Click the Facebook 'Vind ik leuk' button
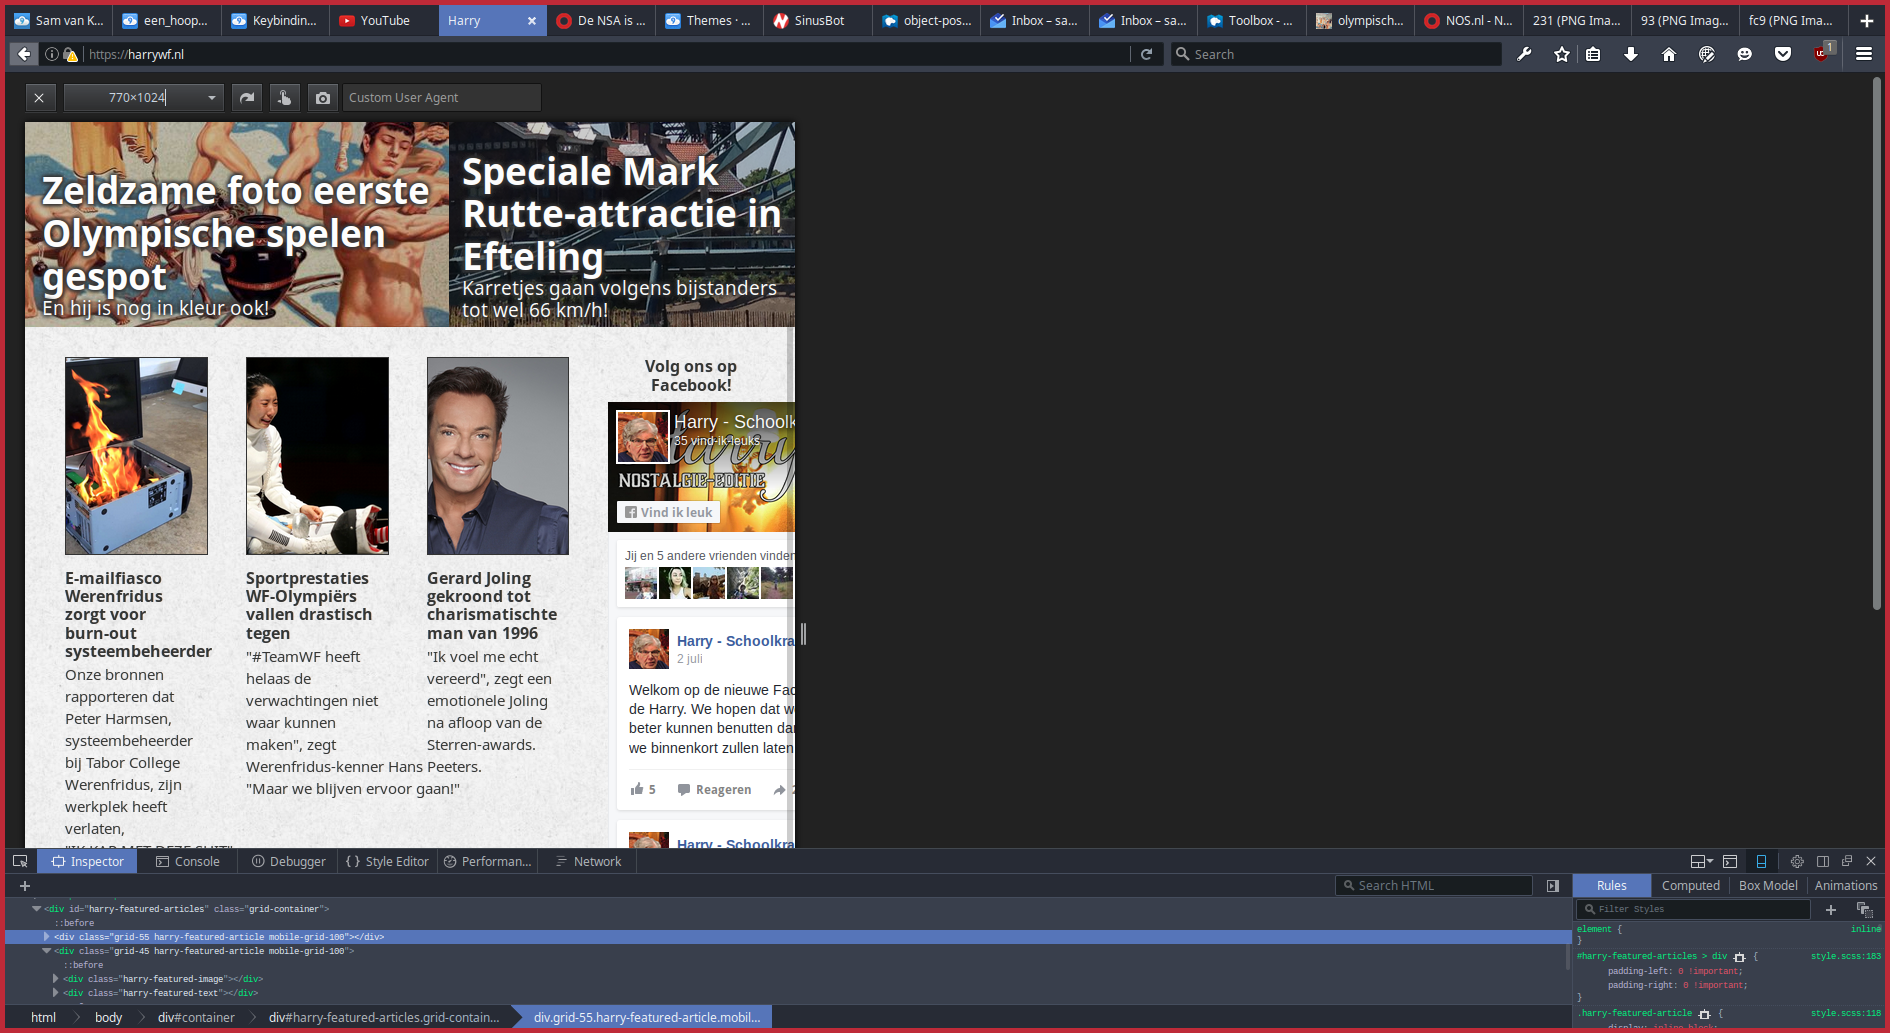Viewport: 1890px width, 1033px height. point(668,512)
